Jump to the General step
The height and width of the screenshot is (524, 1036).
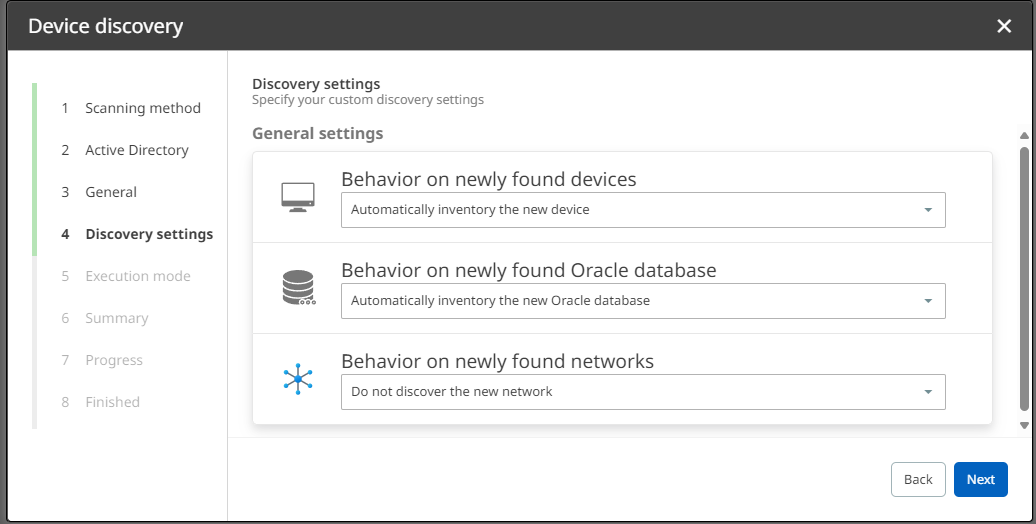pos(111,192)
